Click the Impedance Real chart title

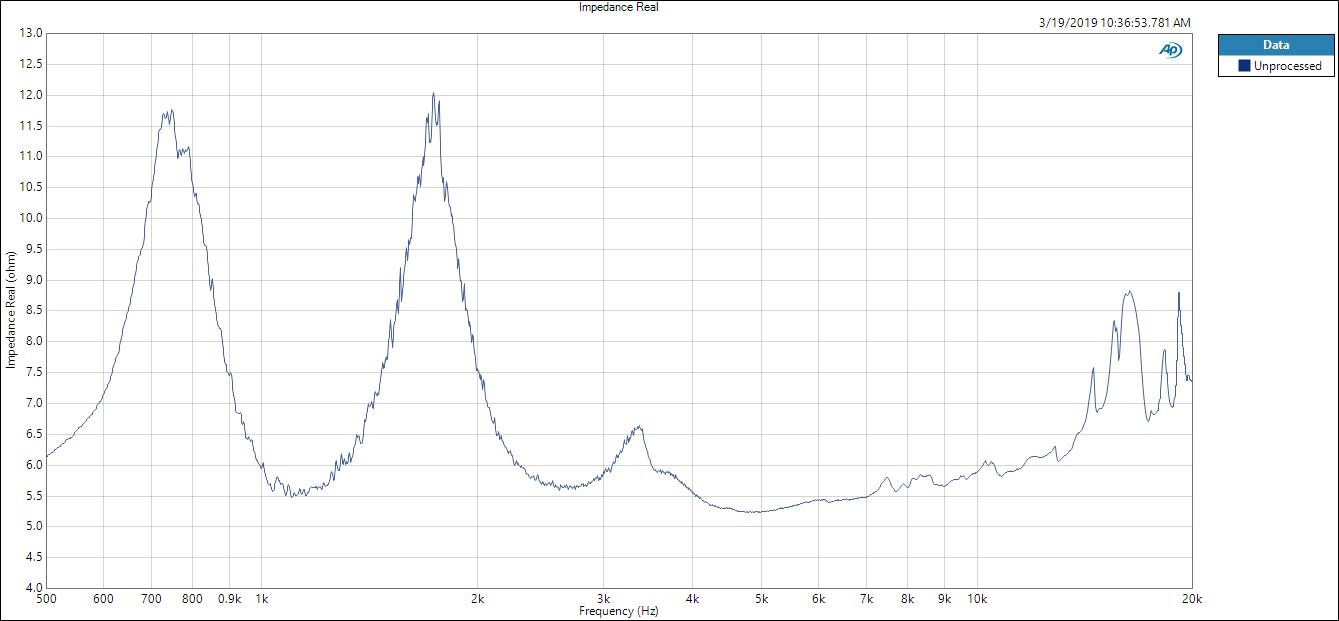619,7
